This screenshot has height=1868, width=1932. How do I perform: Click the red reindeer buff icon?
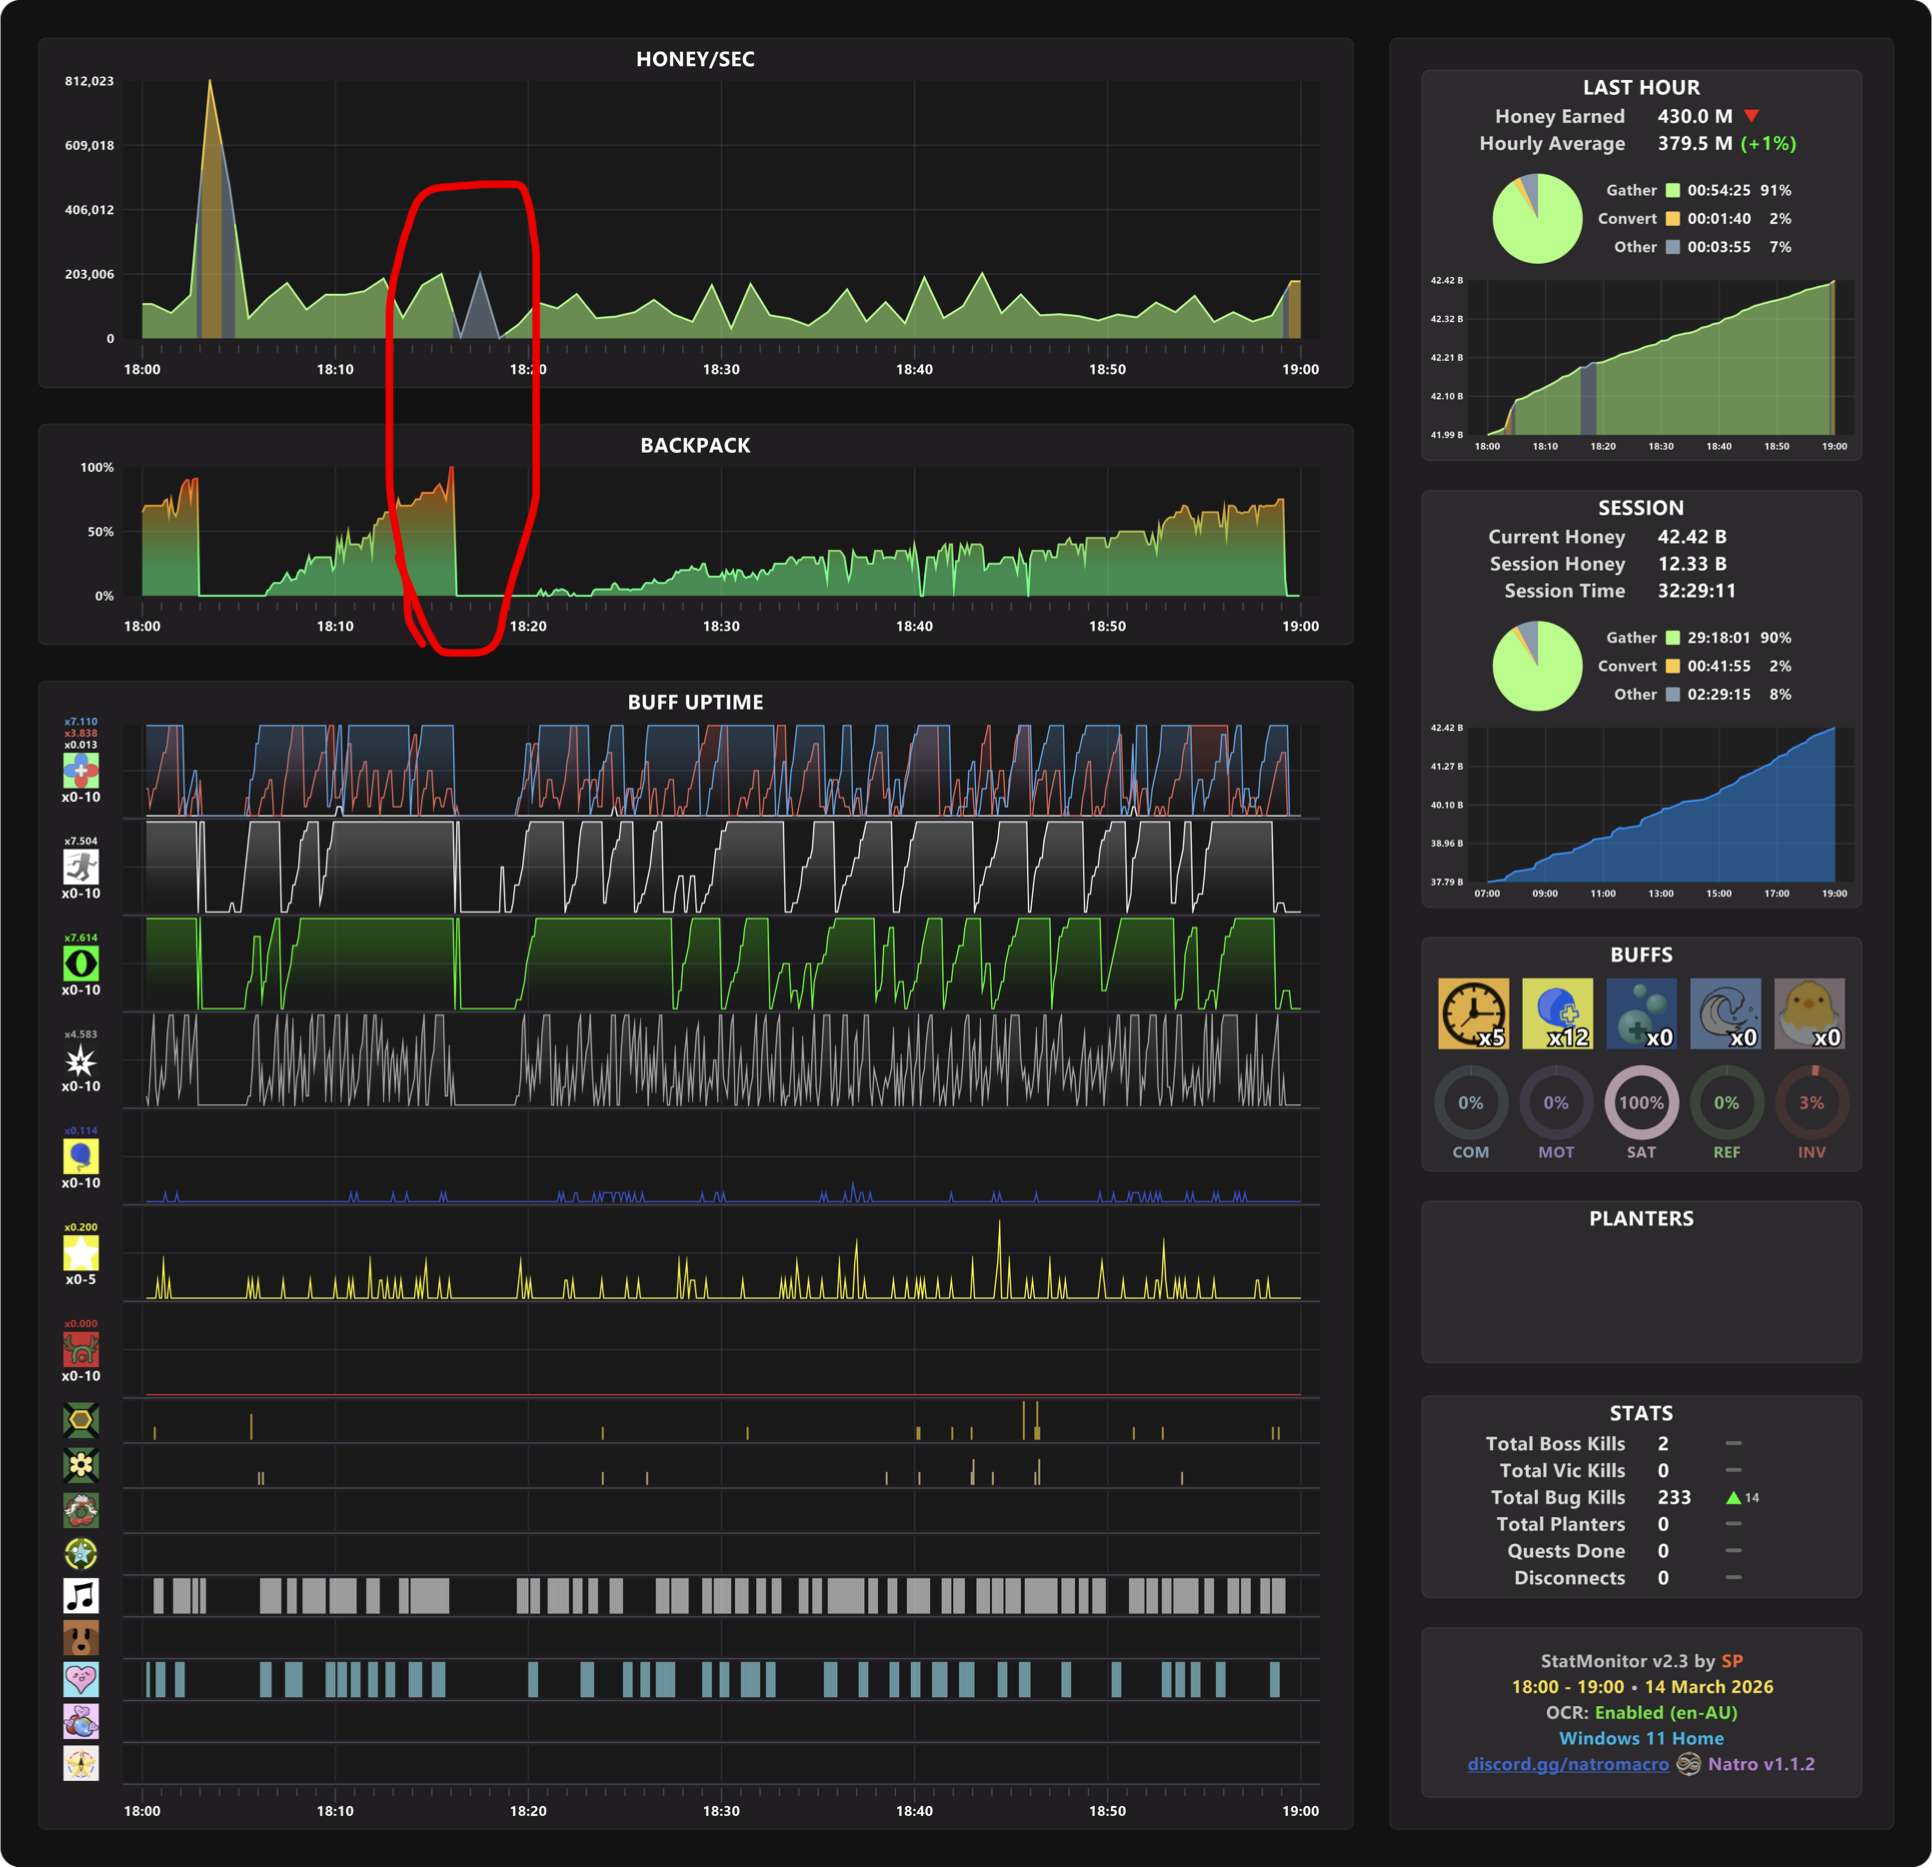click(81, 1349)
